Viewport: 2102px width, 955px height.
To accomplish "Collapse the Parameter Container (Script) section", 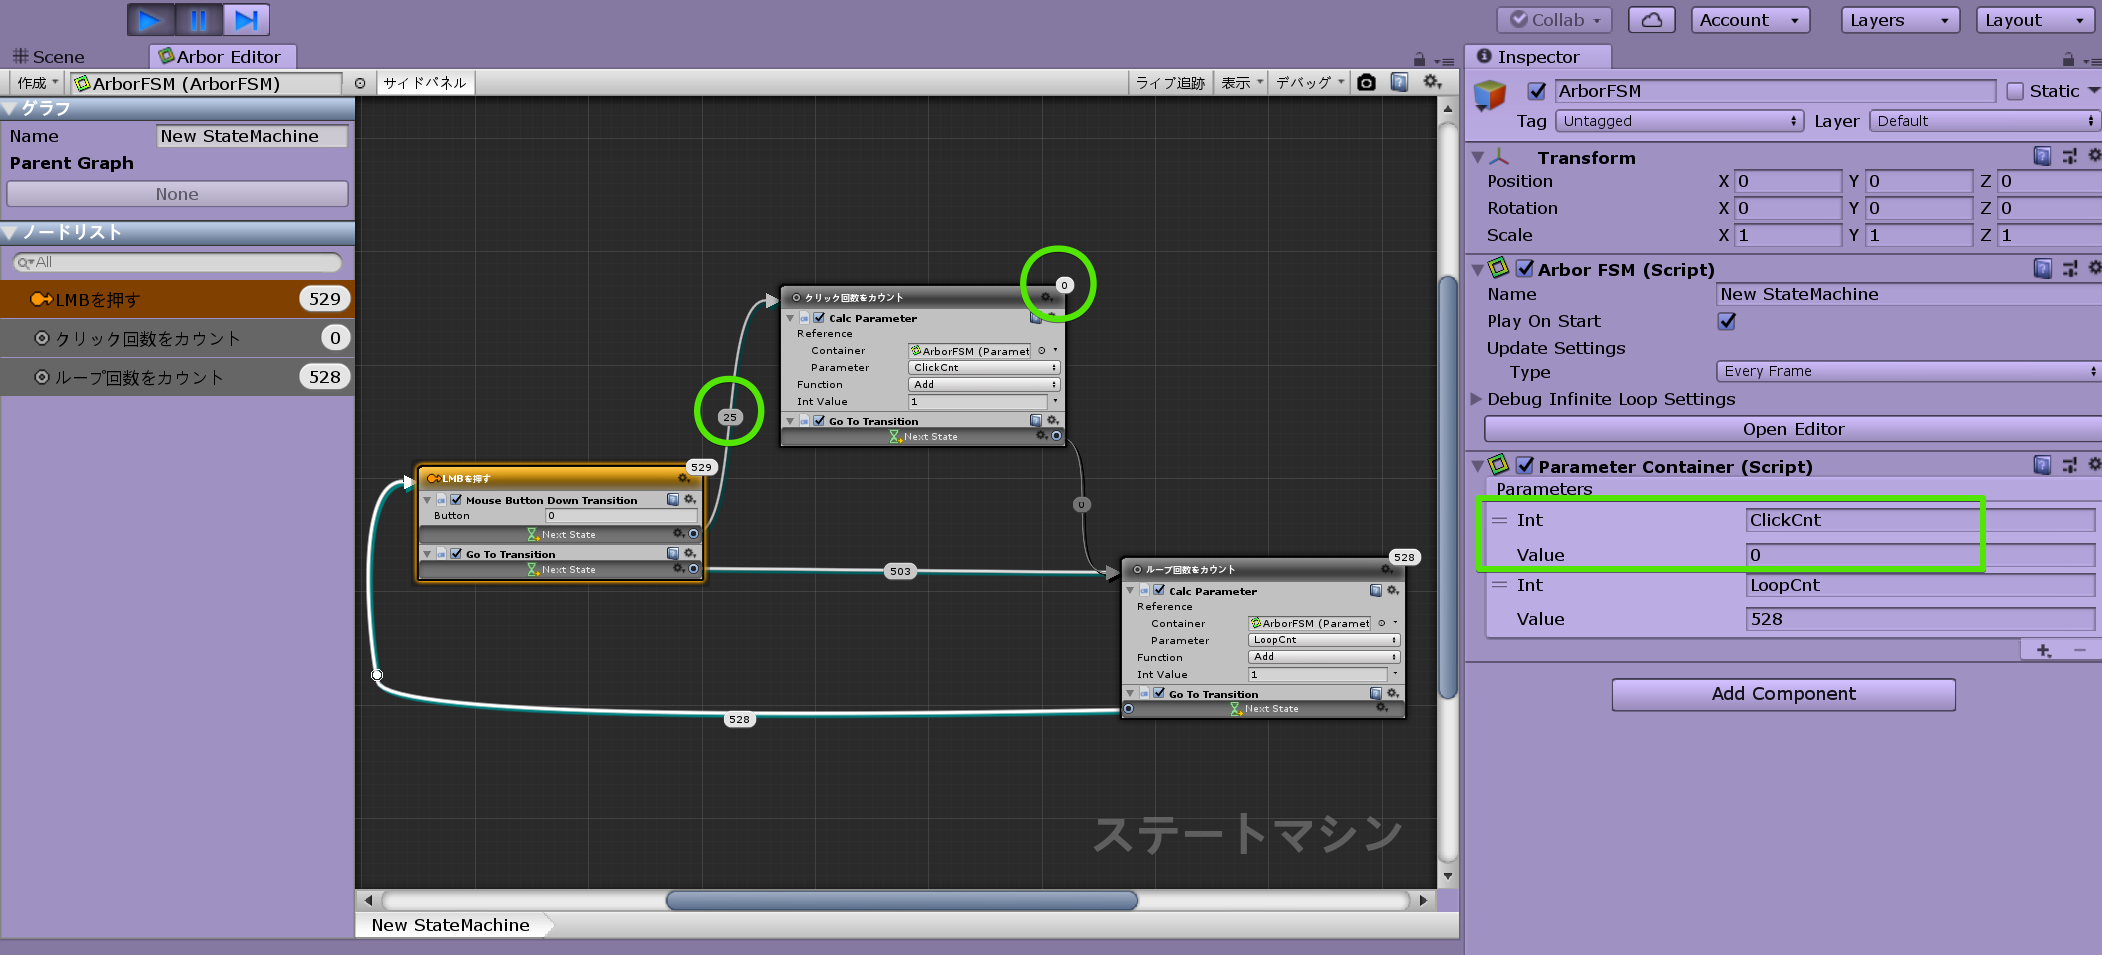I will tap(1478, 466).
